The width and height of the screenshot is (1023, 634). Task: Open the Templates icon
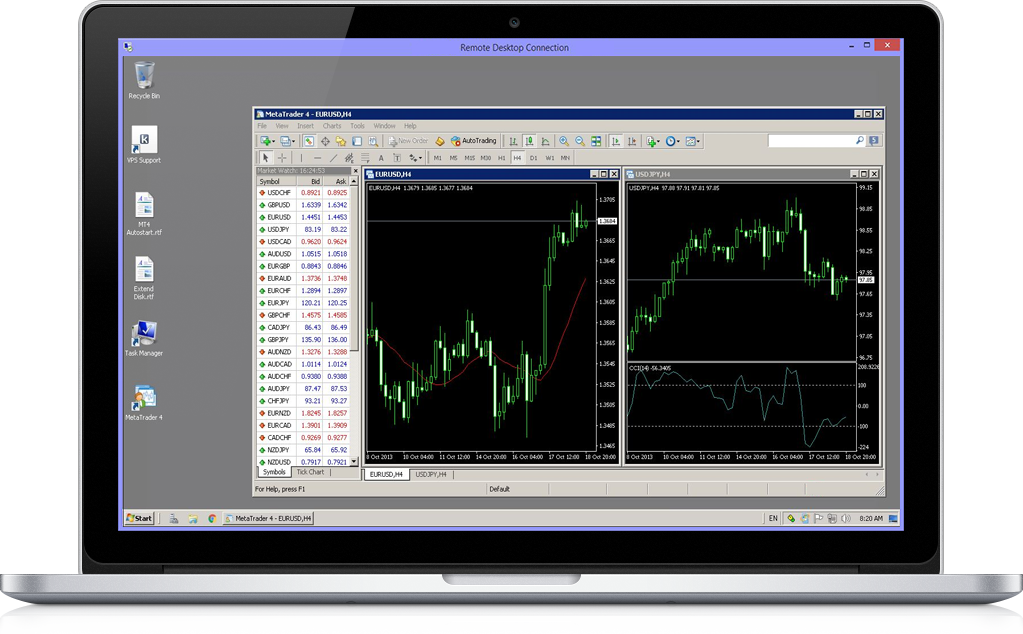tap(690, 141)
